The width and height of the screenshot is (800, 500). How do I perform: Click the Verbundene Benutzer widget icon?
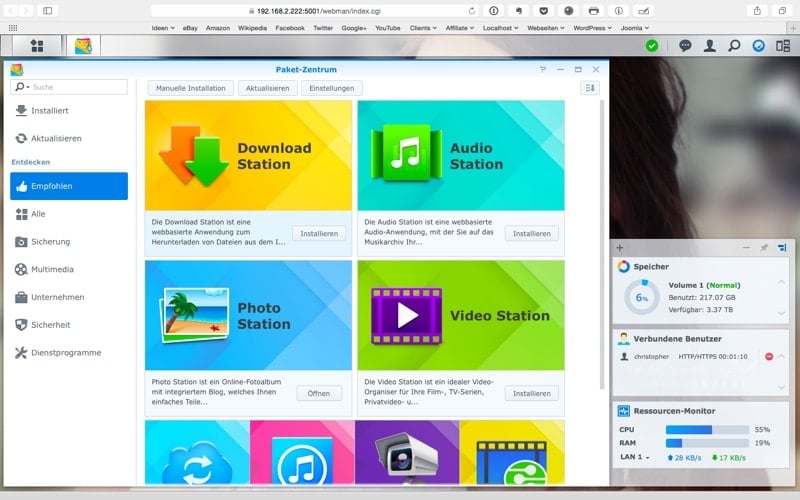tap(623, 338)
